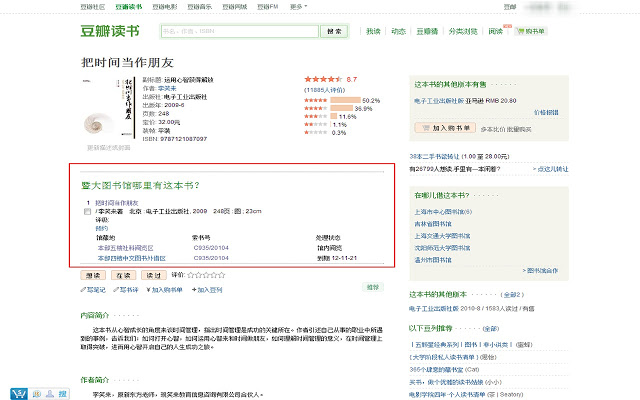Viewport: 640px width, 400px height.
Task: Click the green 推荐 button
Action: [373, 287]
